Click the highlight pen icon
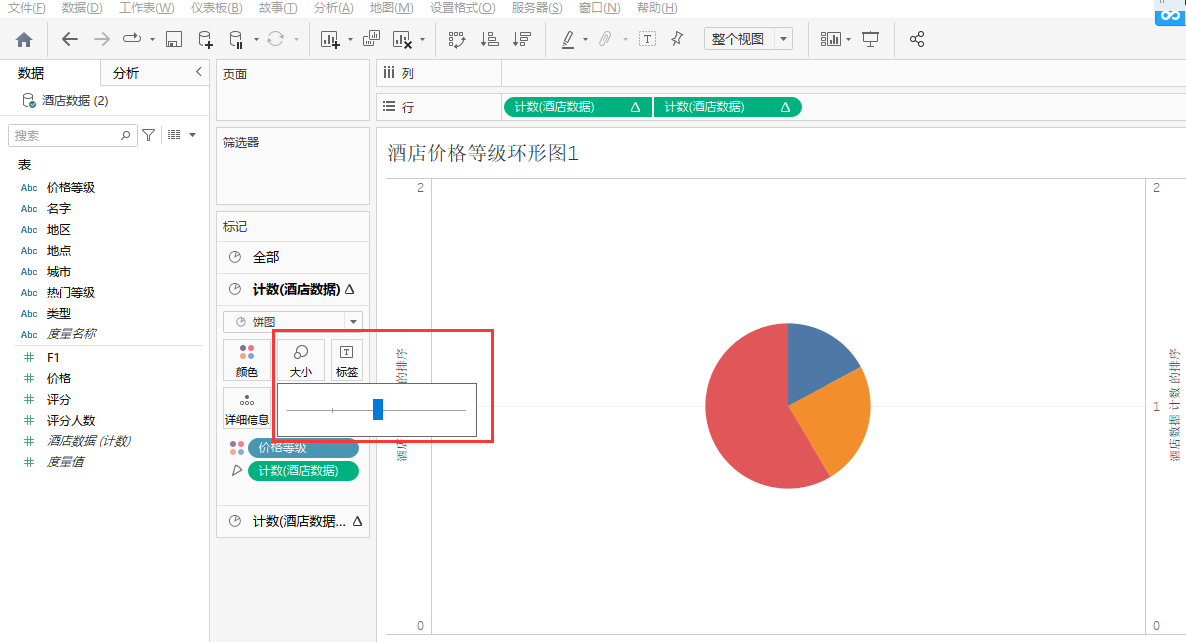Image resolution: width=1186 pixels, height=642 pixels. point(568,39)
